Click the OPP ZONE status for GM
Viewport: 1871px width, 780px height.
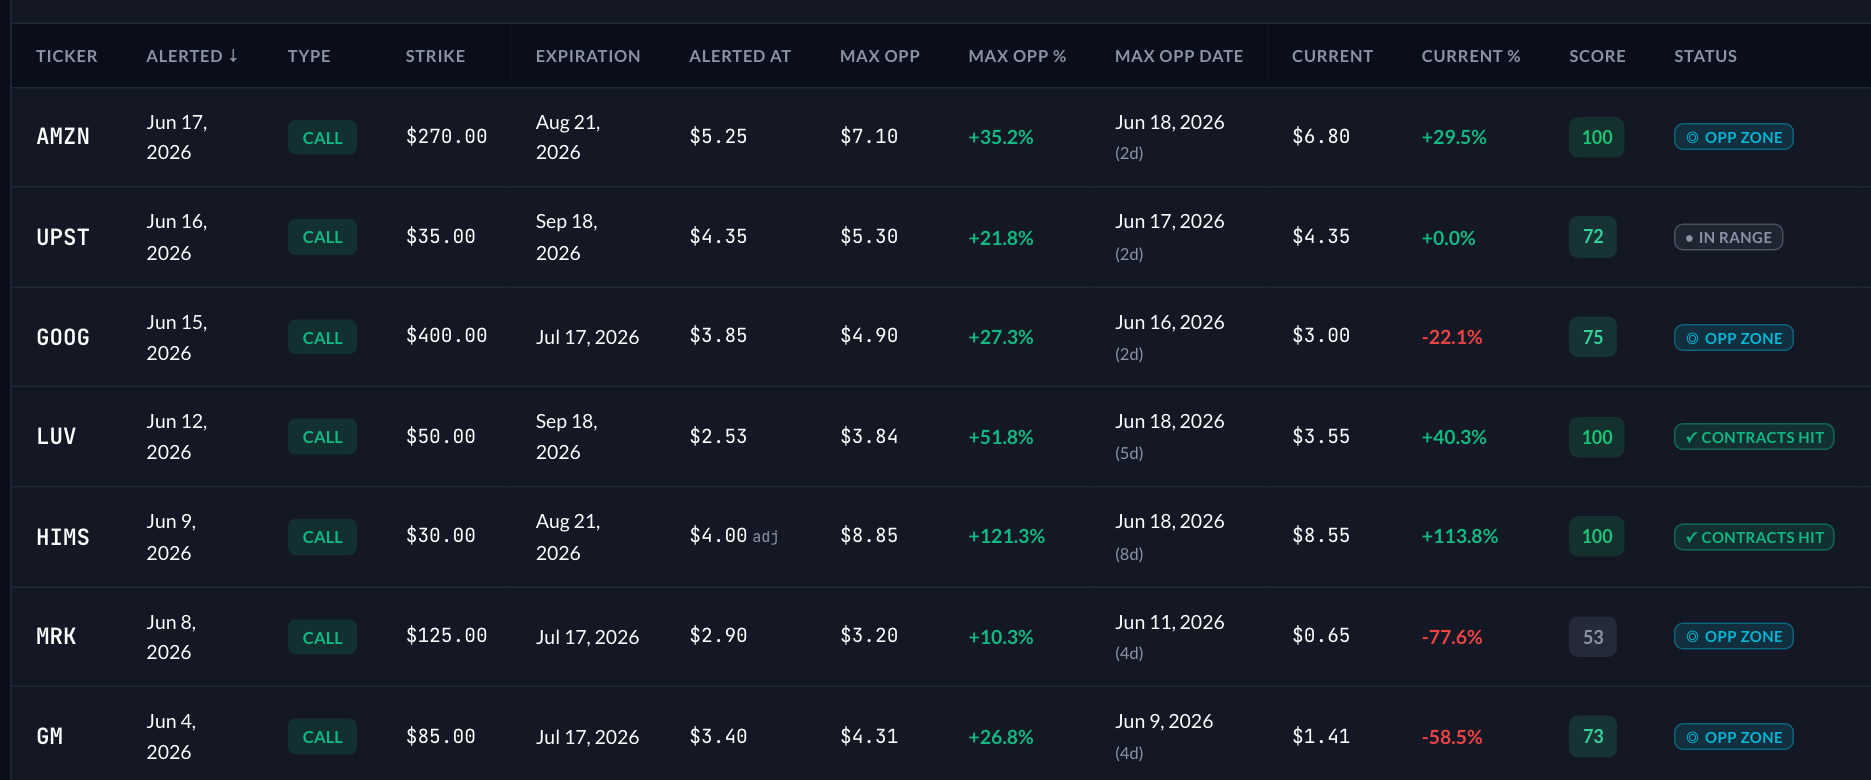point(1734,737)
